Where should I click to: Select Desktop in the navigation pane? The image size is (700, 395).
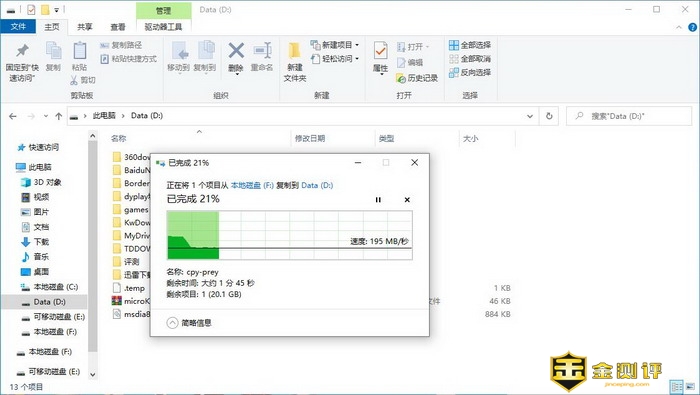pos(35,271)
